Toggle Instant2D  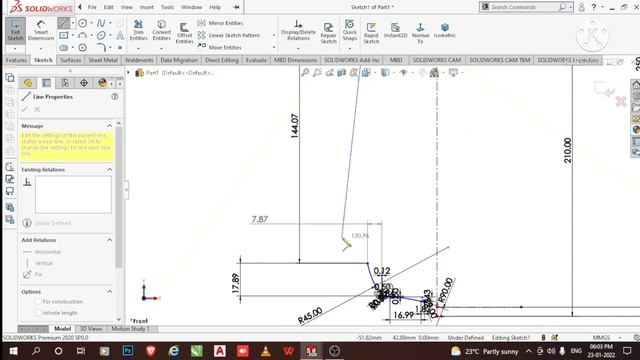tap(396, 30)
